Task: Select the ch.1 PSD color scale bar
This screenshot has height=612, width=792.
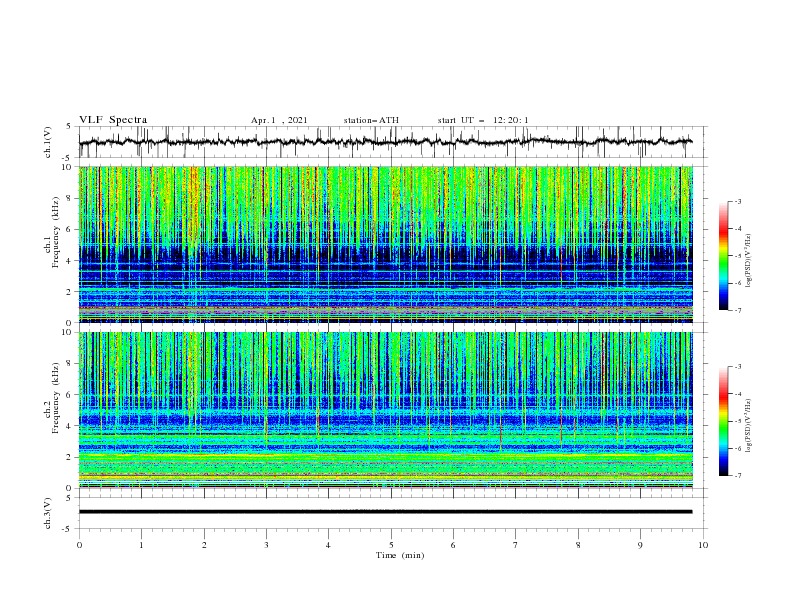Action: [724, 256]
